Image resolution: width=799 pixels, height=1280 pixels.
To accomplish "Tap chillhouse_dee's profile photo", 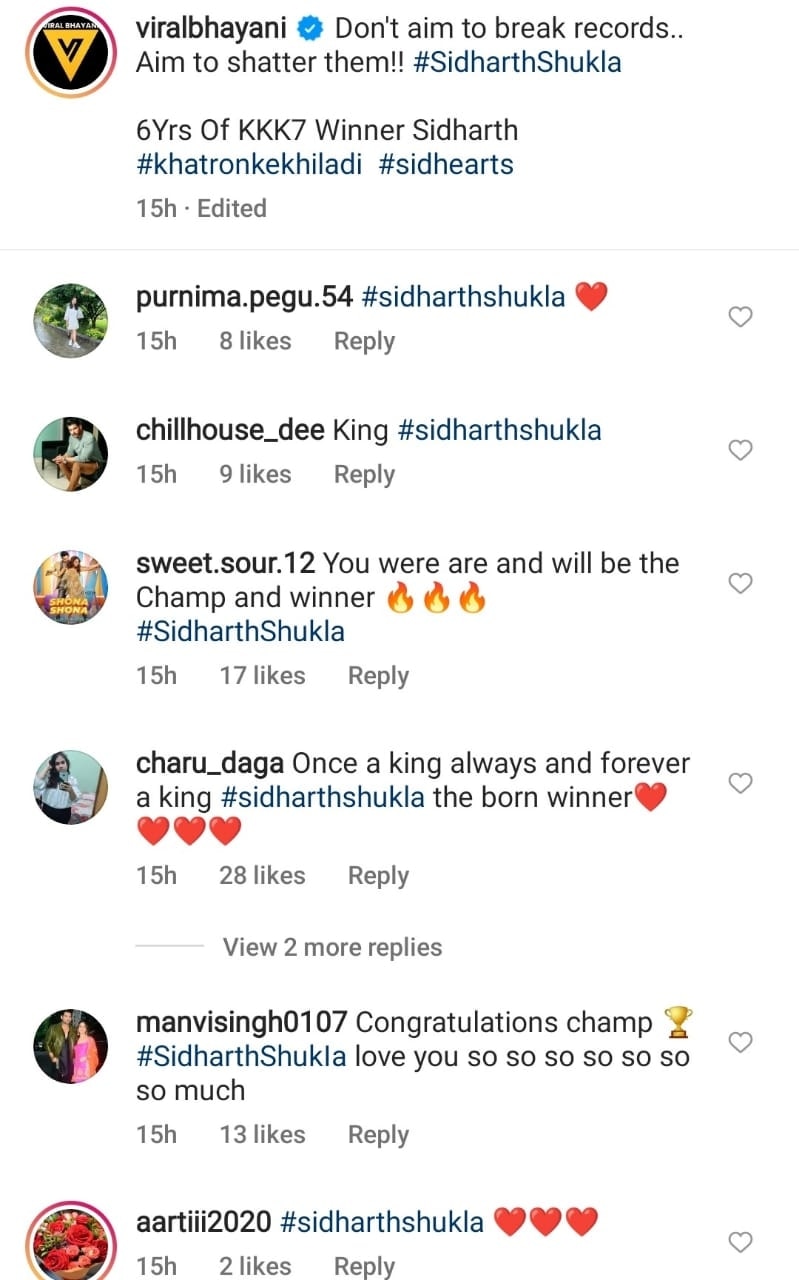I will point(70,453).
